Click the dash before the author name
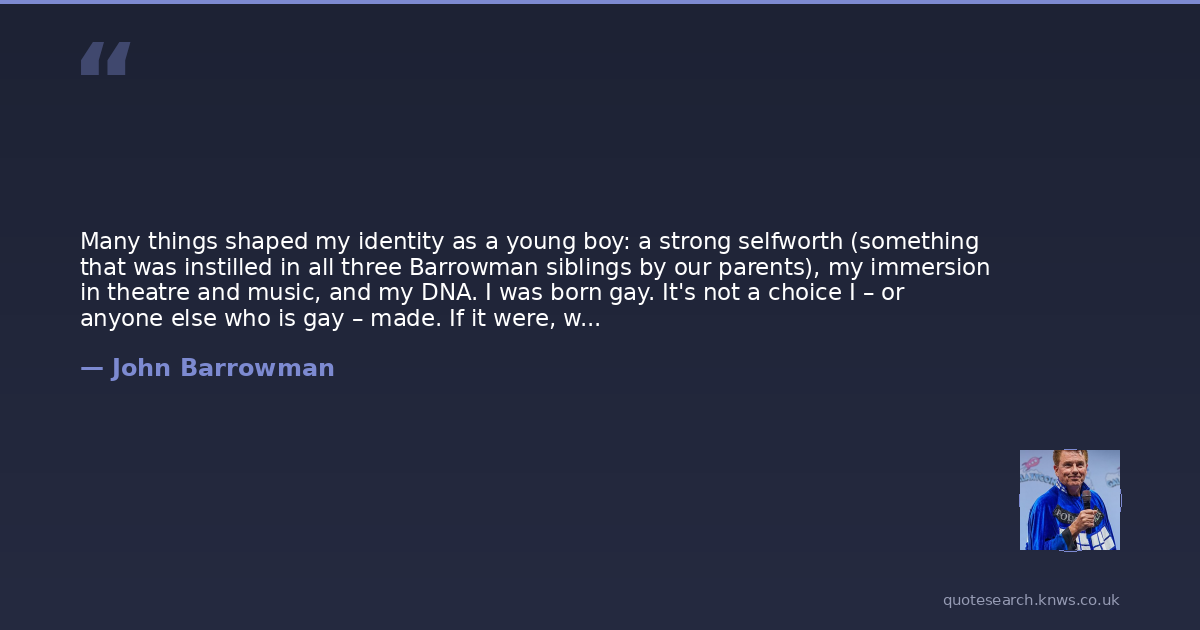The width and height of the screenshot is (1200, 630). [91, 368]
